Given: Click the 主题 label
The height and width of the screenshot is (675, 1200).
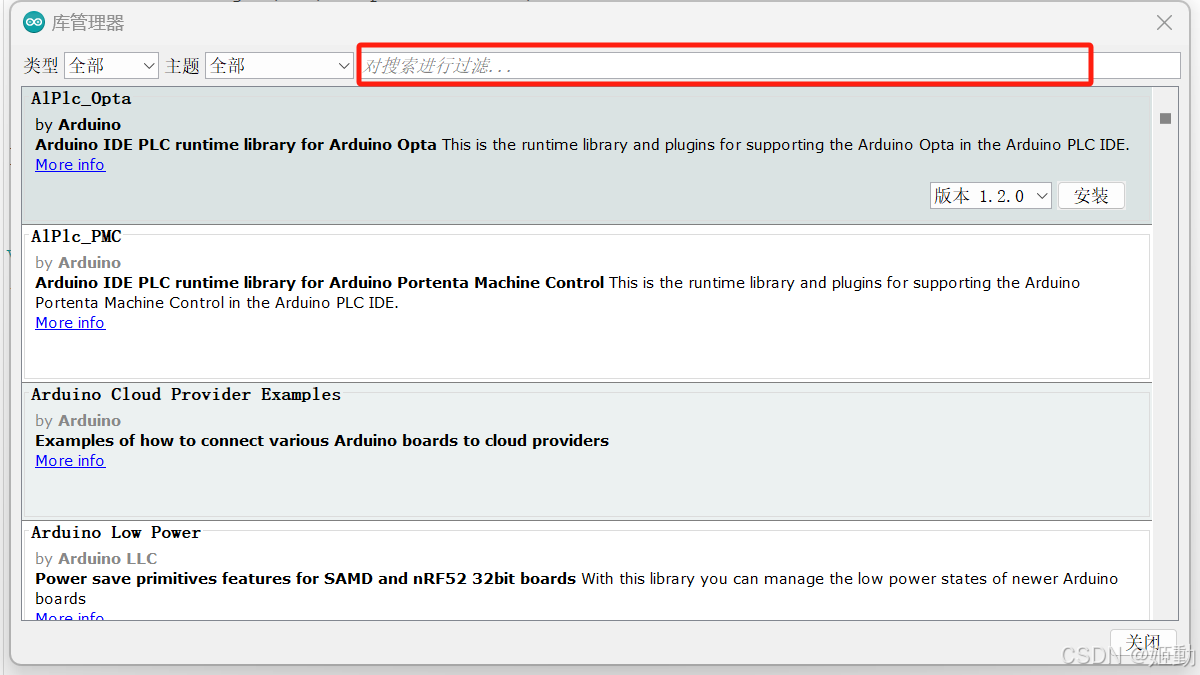Looking at the screenshot, I should [x=182, y=66].
